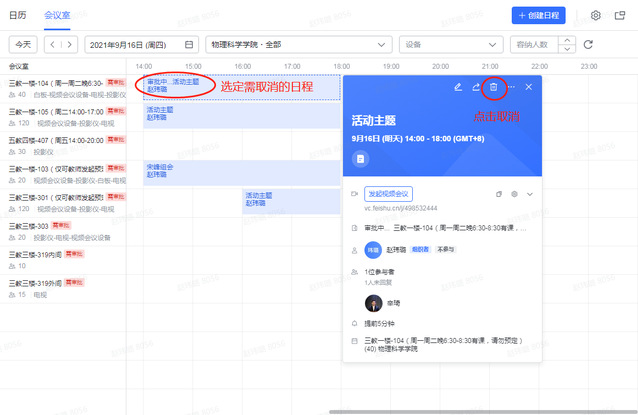The width and height of the screenshot is (638, 415).
Task: Copy the video meeting link via copy icon
Action: click(x=499, y=194)
